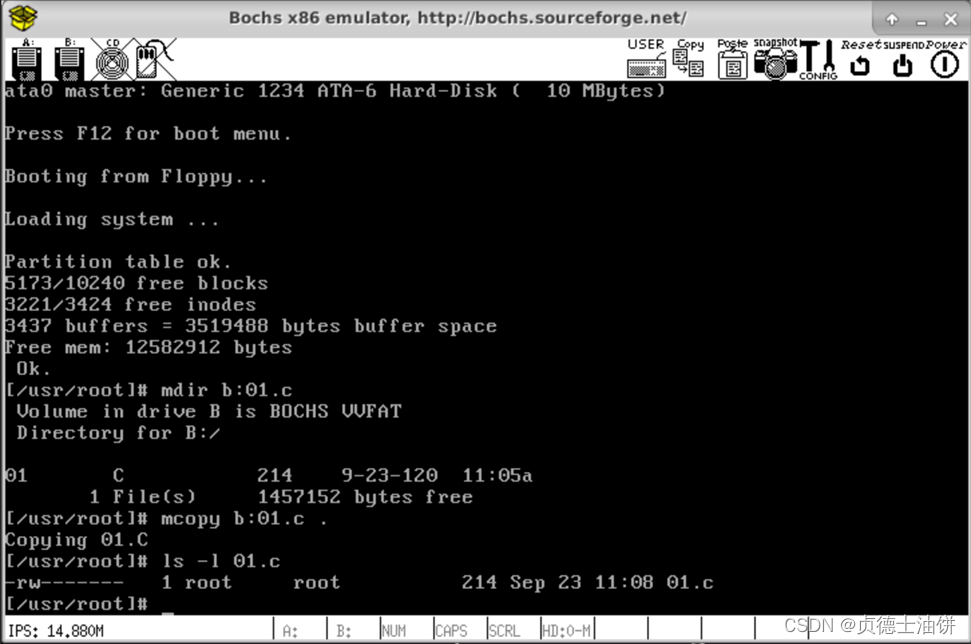Click the Bochs application title icon

click(23, 18)
